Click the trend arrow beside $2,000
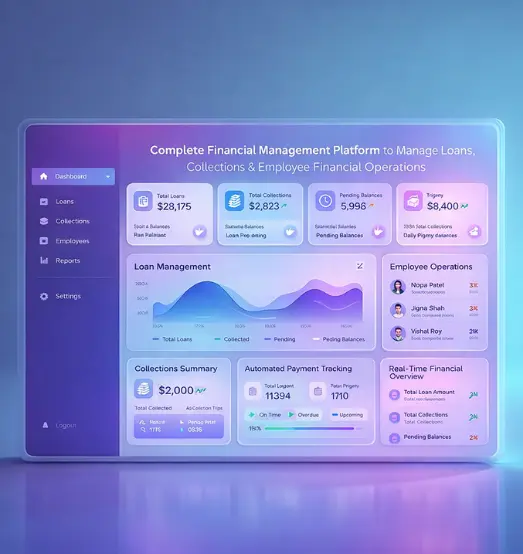 pyautogui.click(x=201, y=390)
